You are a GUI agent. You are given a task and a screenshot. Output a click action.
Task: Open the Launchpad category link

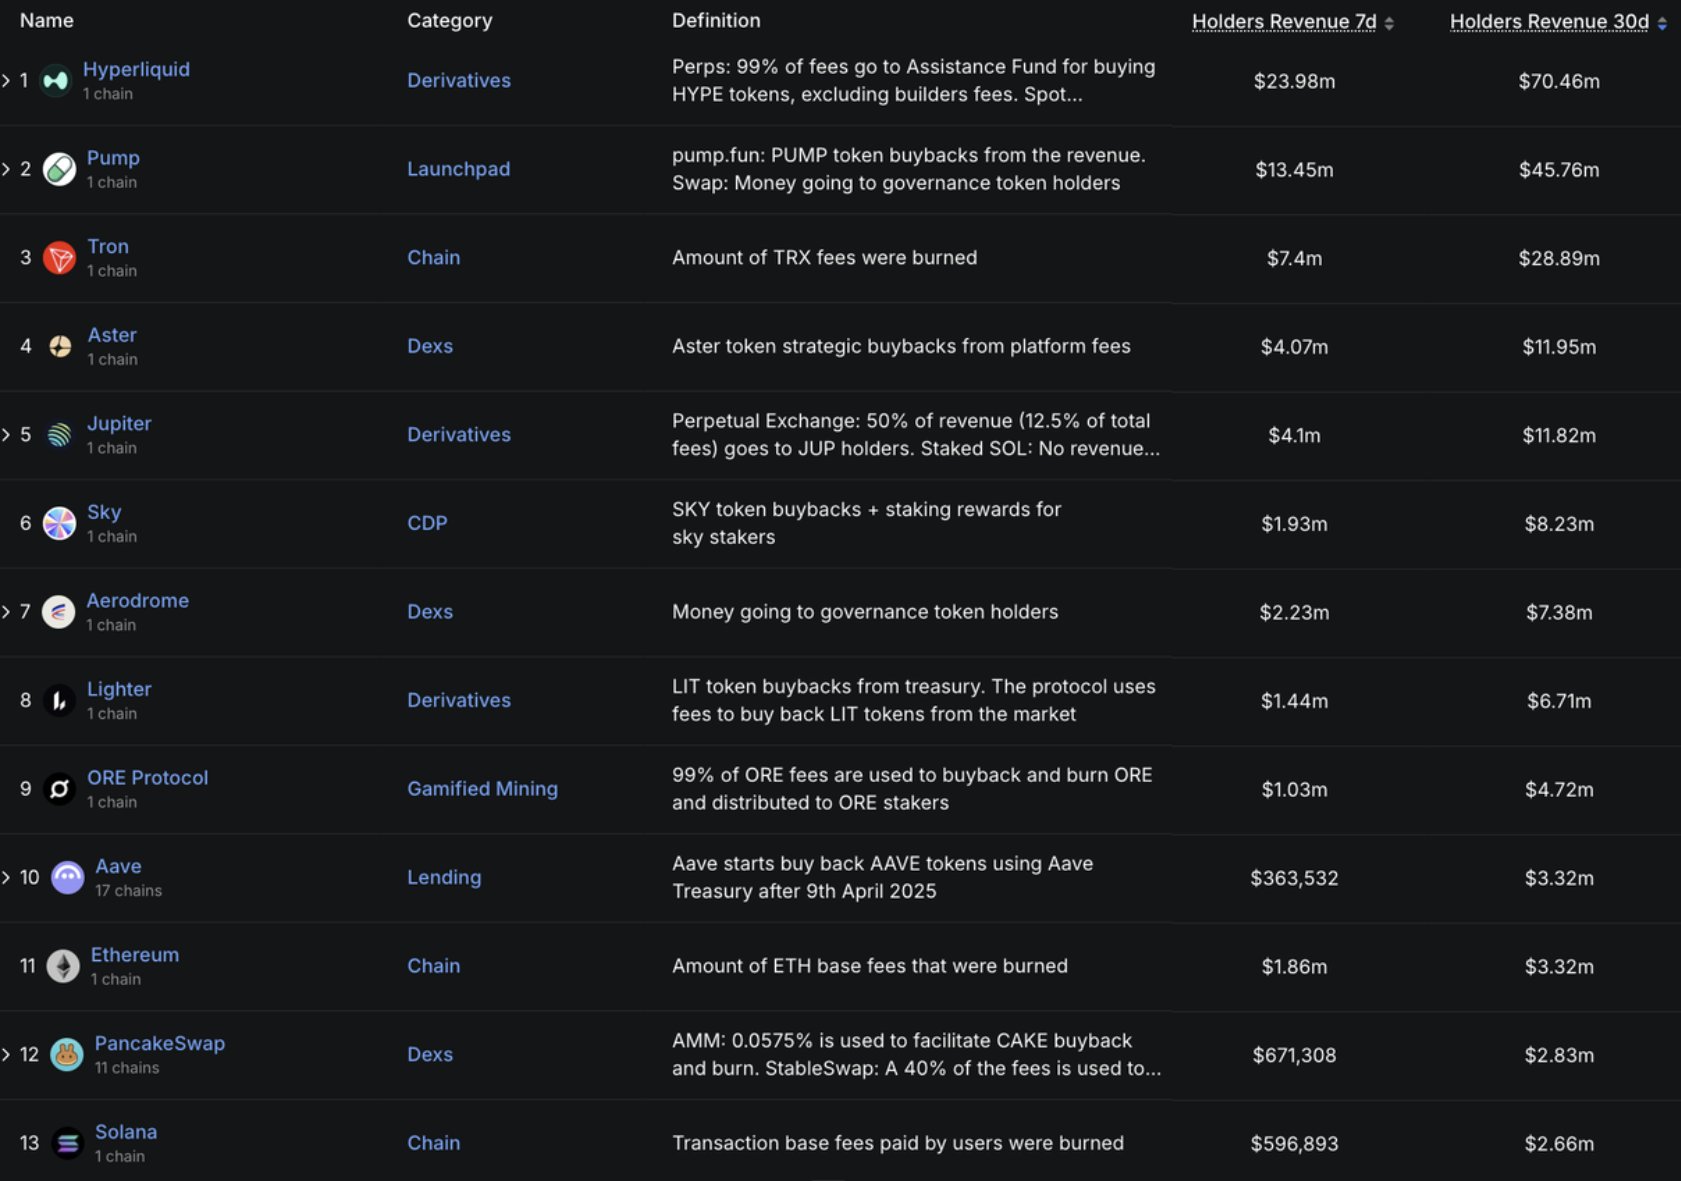[x=458, y=169]
